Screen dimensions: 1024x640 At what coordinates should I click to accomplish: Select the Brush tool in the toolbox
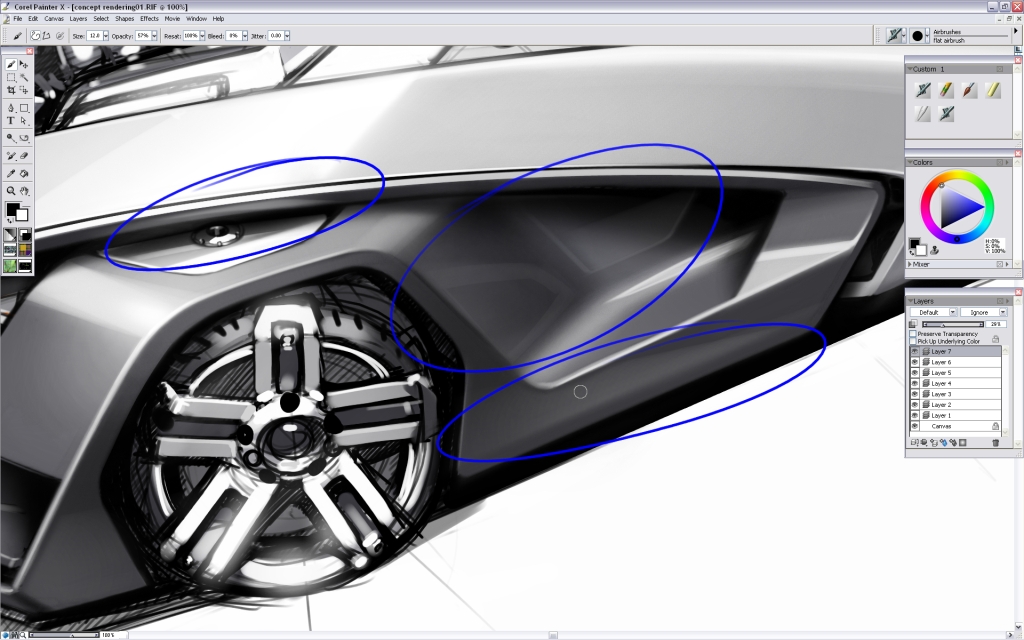click(10, 64)
